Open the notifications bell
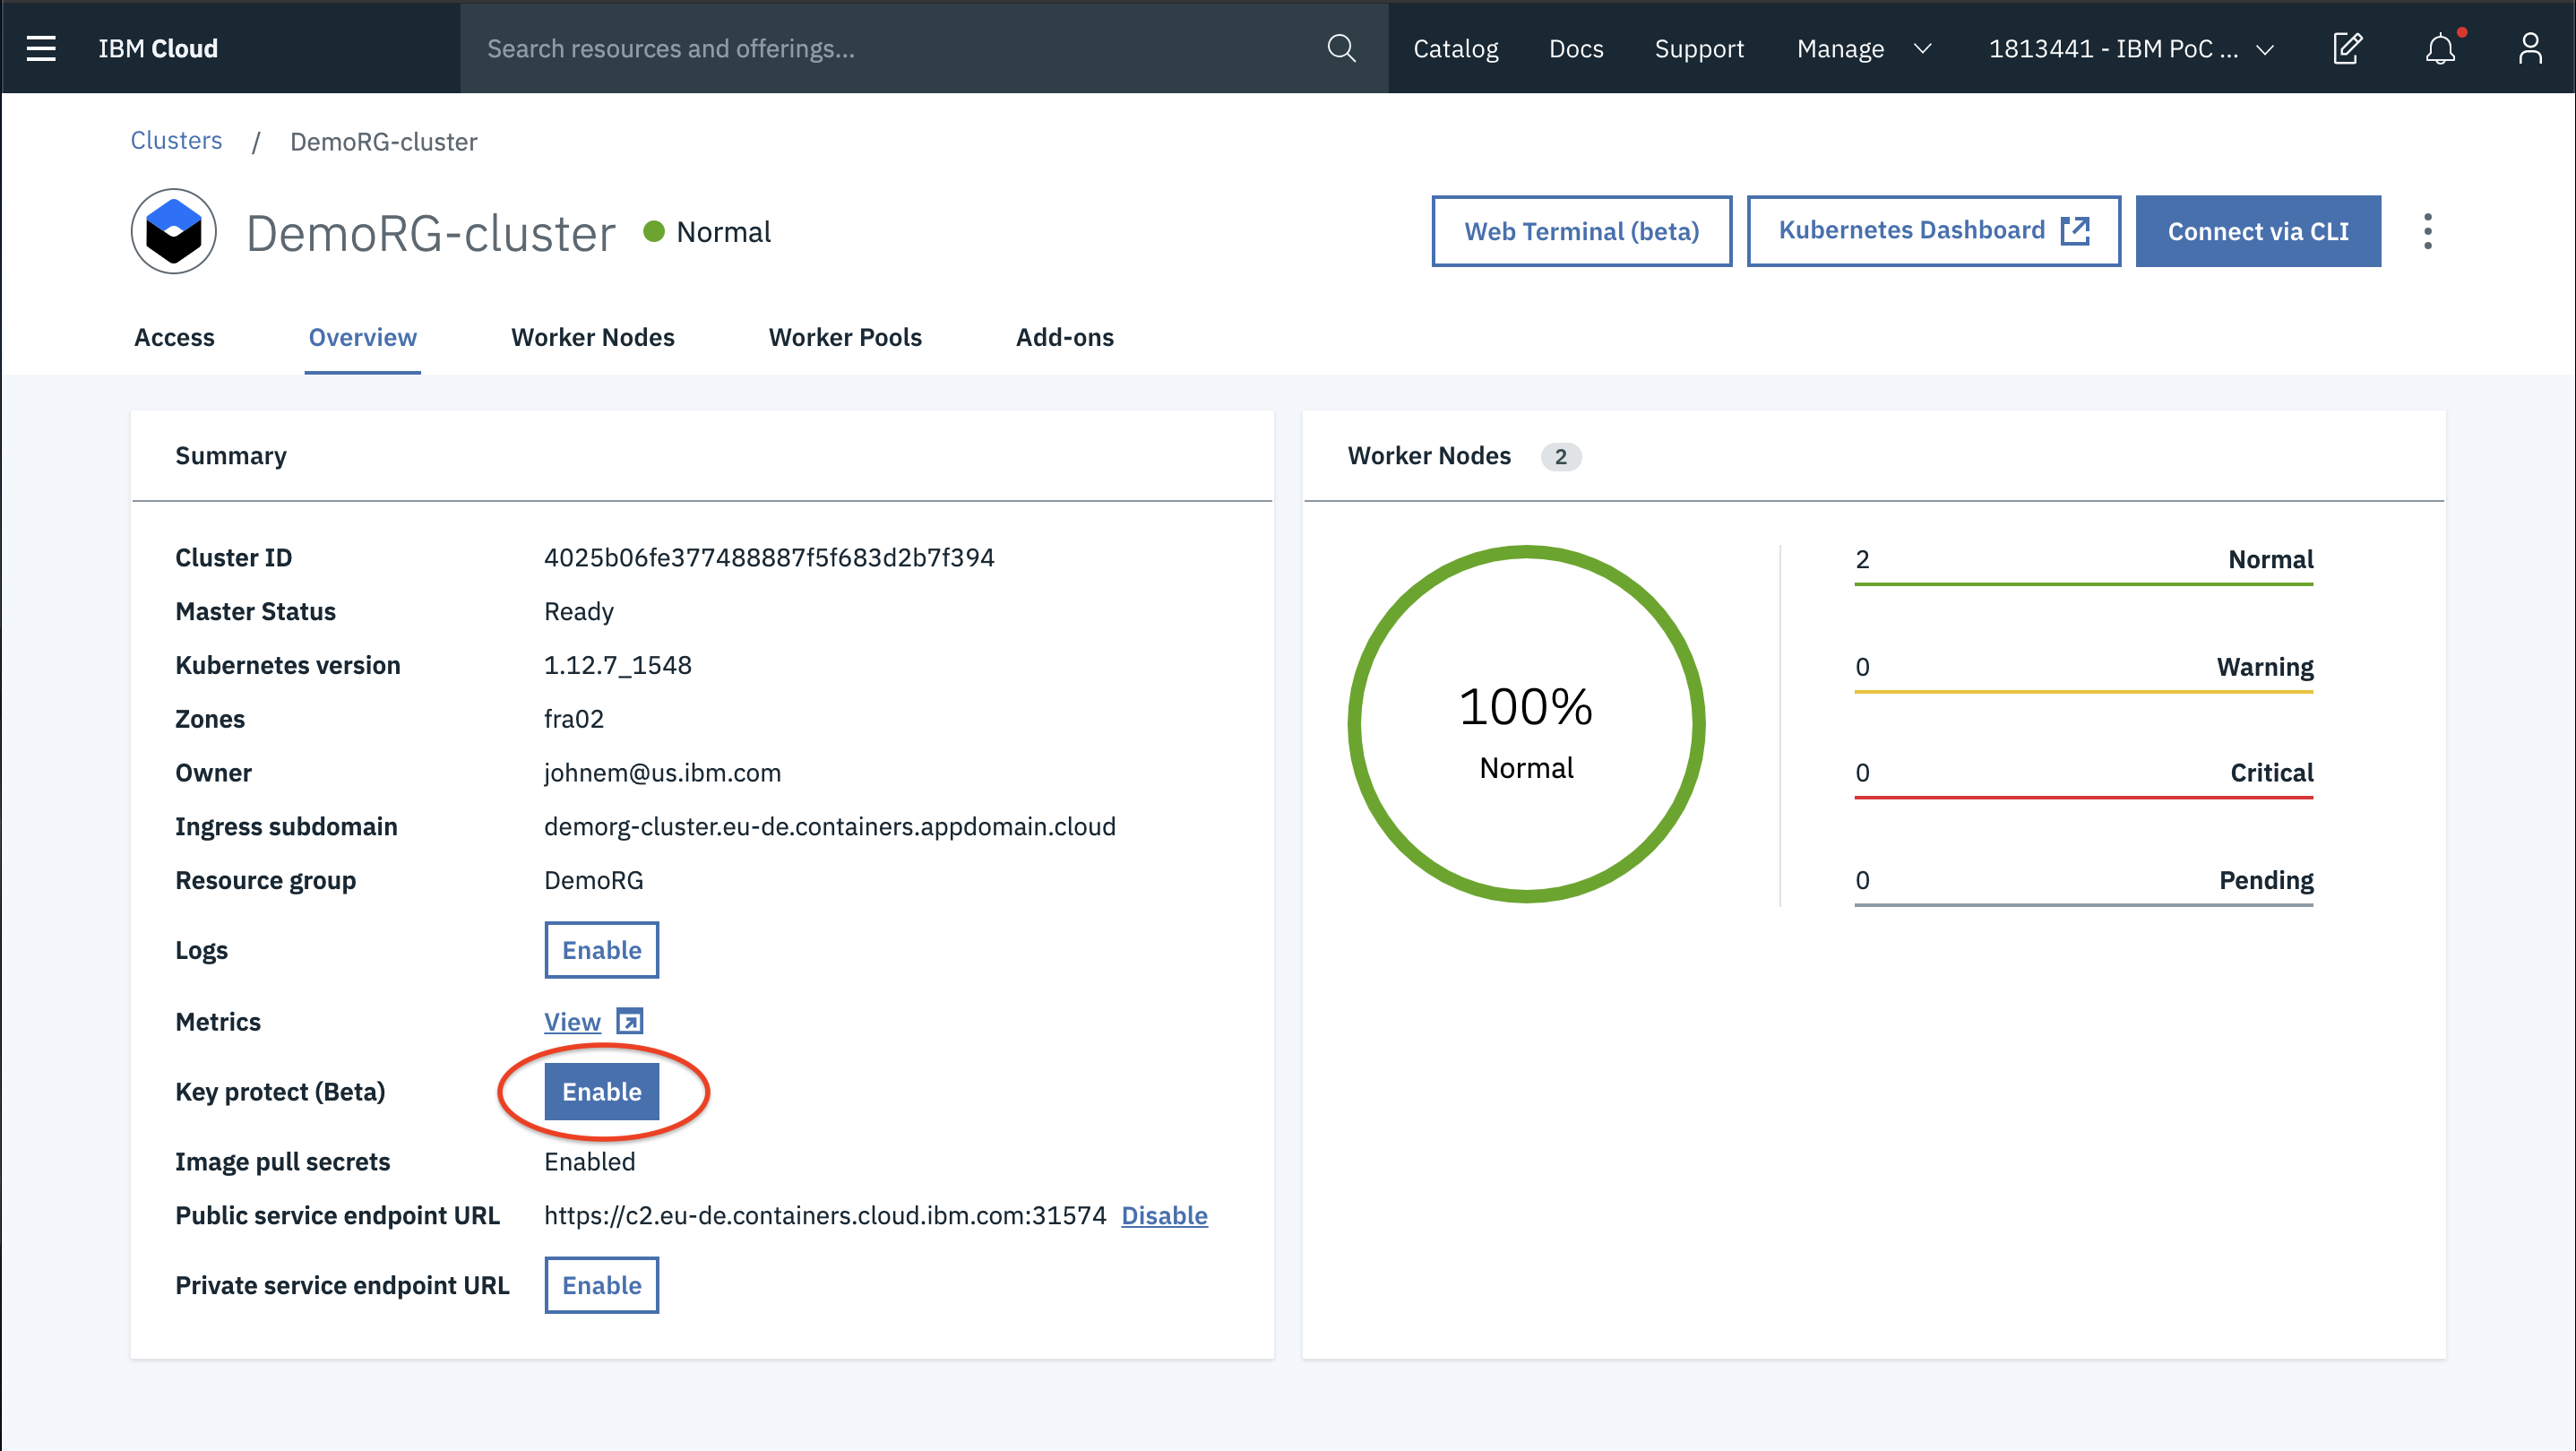Screen dimensions: 2576x1451 pyautogui.click(x=2441, y=48)
